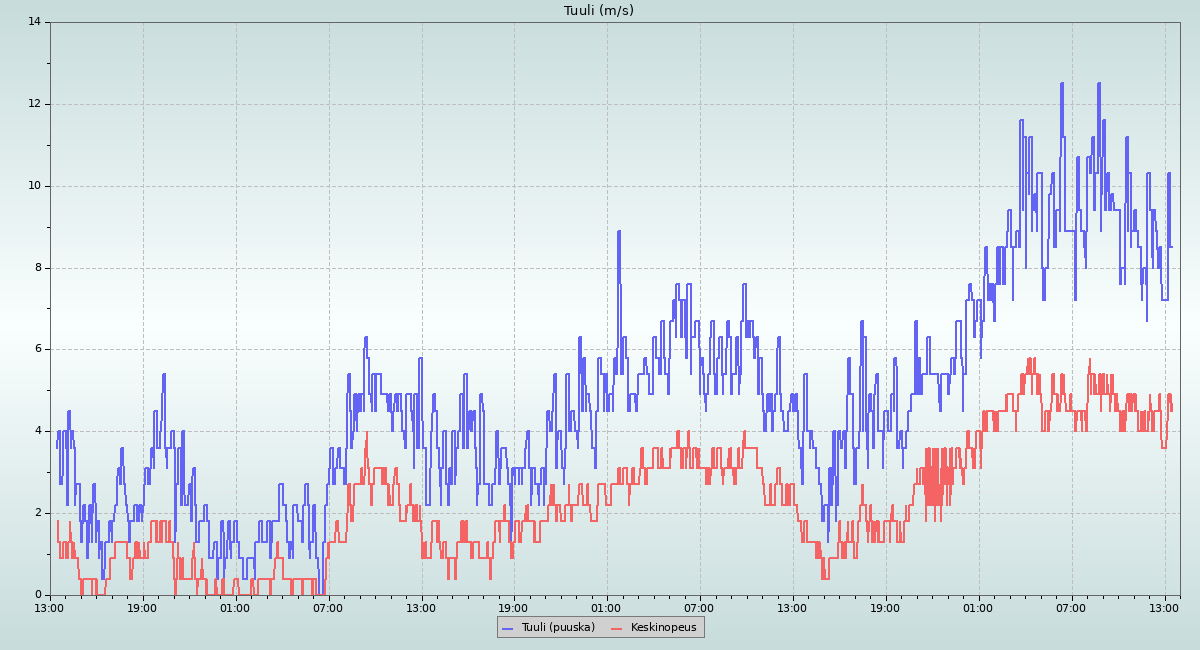Click the 4 tick label on y-axis

pos(37,431)
